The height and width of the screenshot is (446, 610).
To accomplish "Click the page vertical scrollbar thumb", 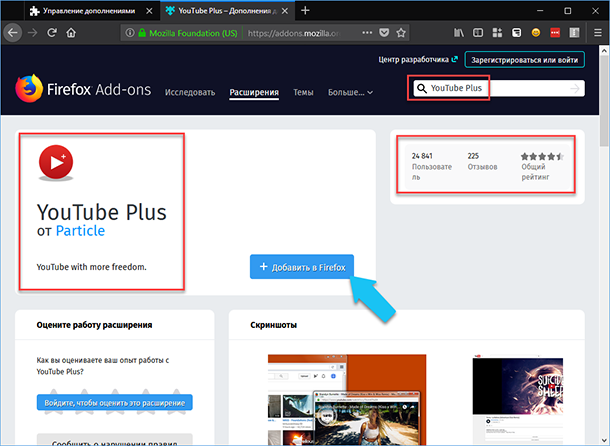I will click(x=604, y=100).
